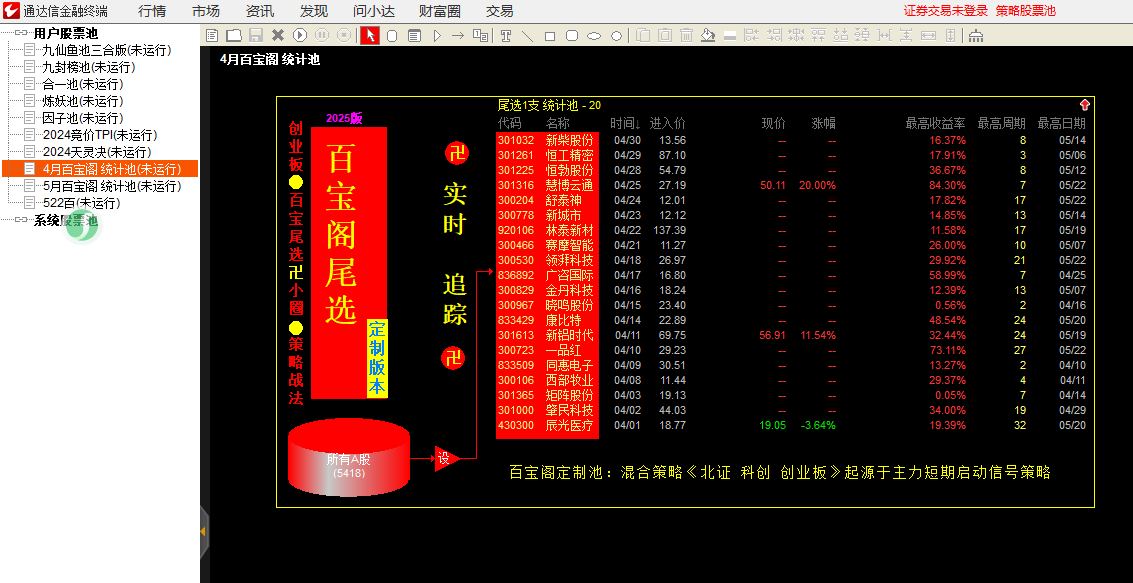Click the 最高日期 column header

click(x=1061, y=123)
